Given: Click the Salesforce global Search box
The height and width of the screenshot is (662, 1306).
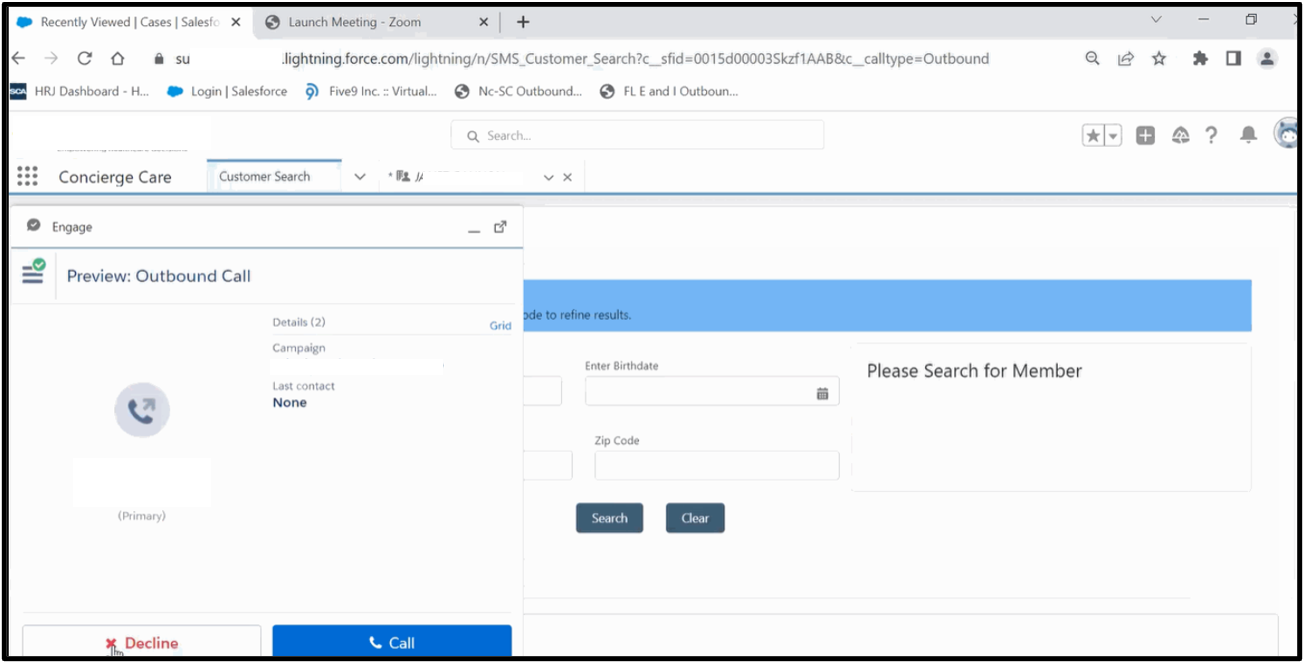Looking at the screenshot, I should pyautogui.click(x=637, y=135).
